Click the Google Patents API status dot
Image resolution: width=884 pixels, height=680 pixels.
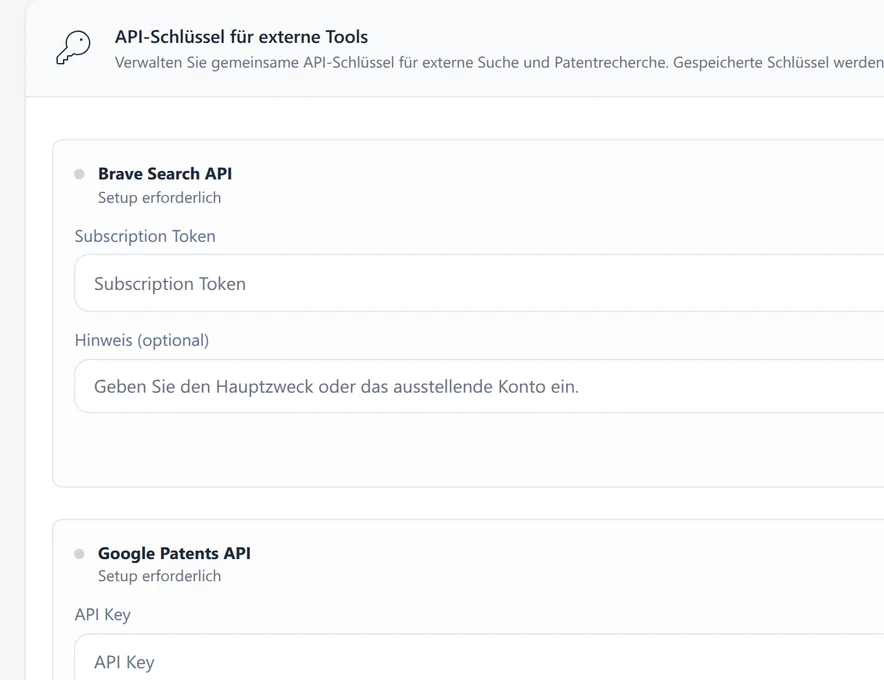pos(79,554)
